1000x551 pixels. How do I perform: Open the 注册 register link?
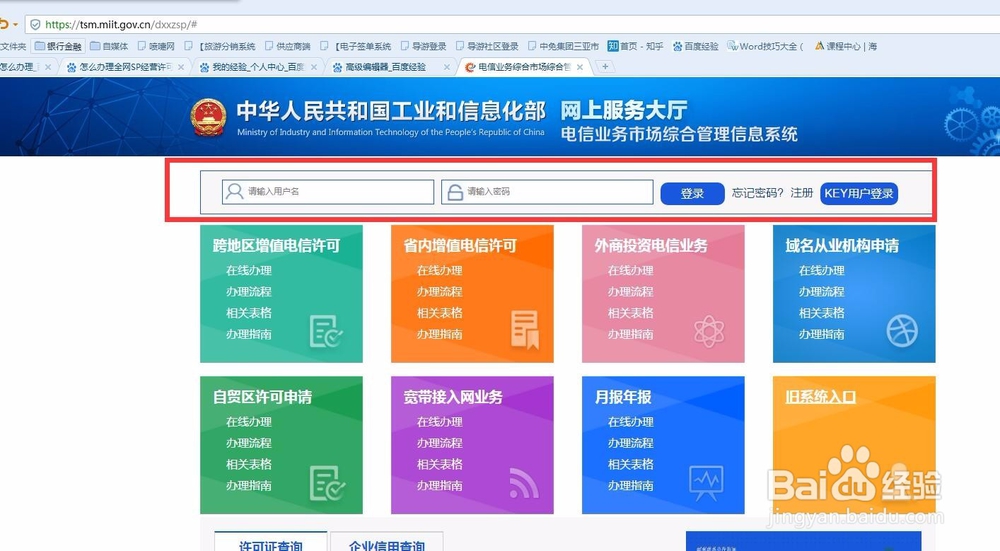pos(802,193)
